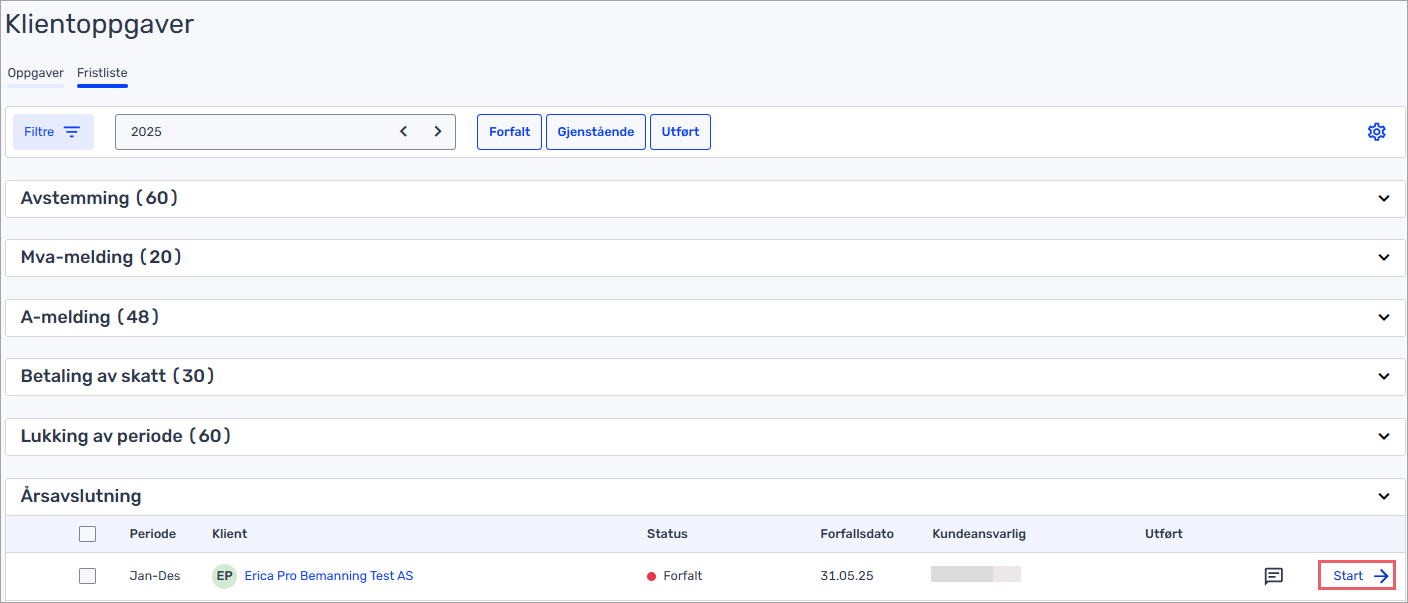The width and height of the screenshot is (1408, 603).
Task: Click the EP client avatar
Action: 225,576
